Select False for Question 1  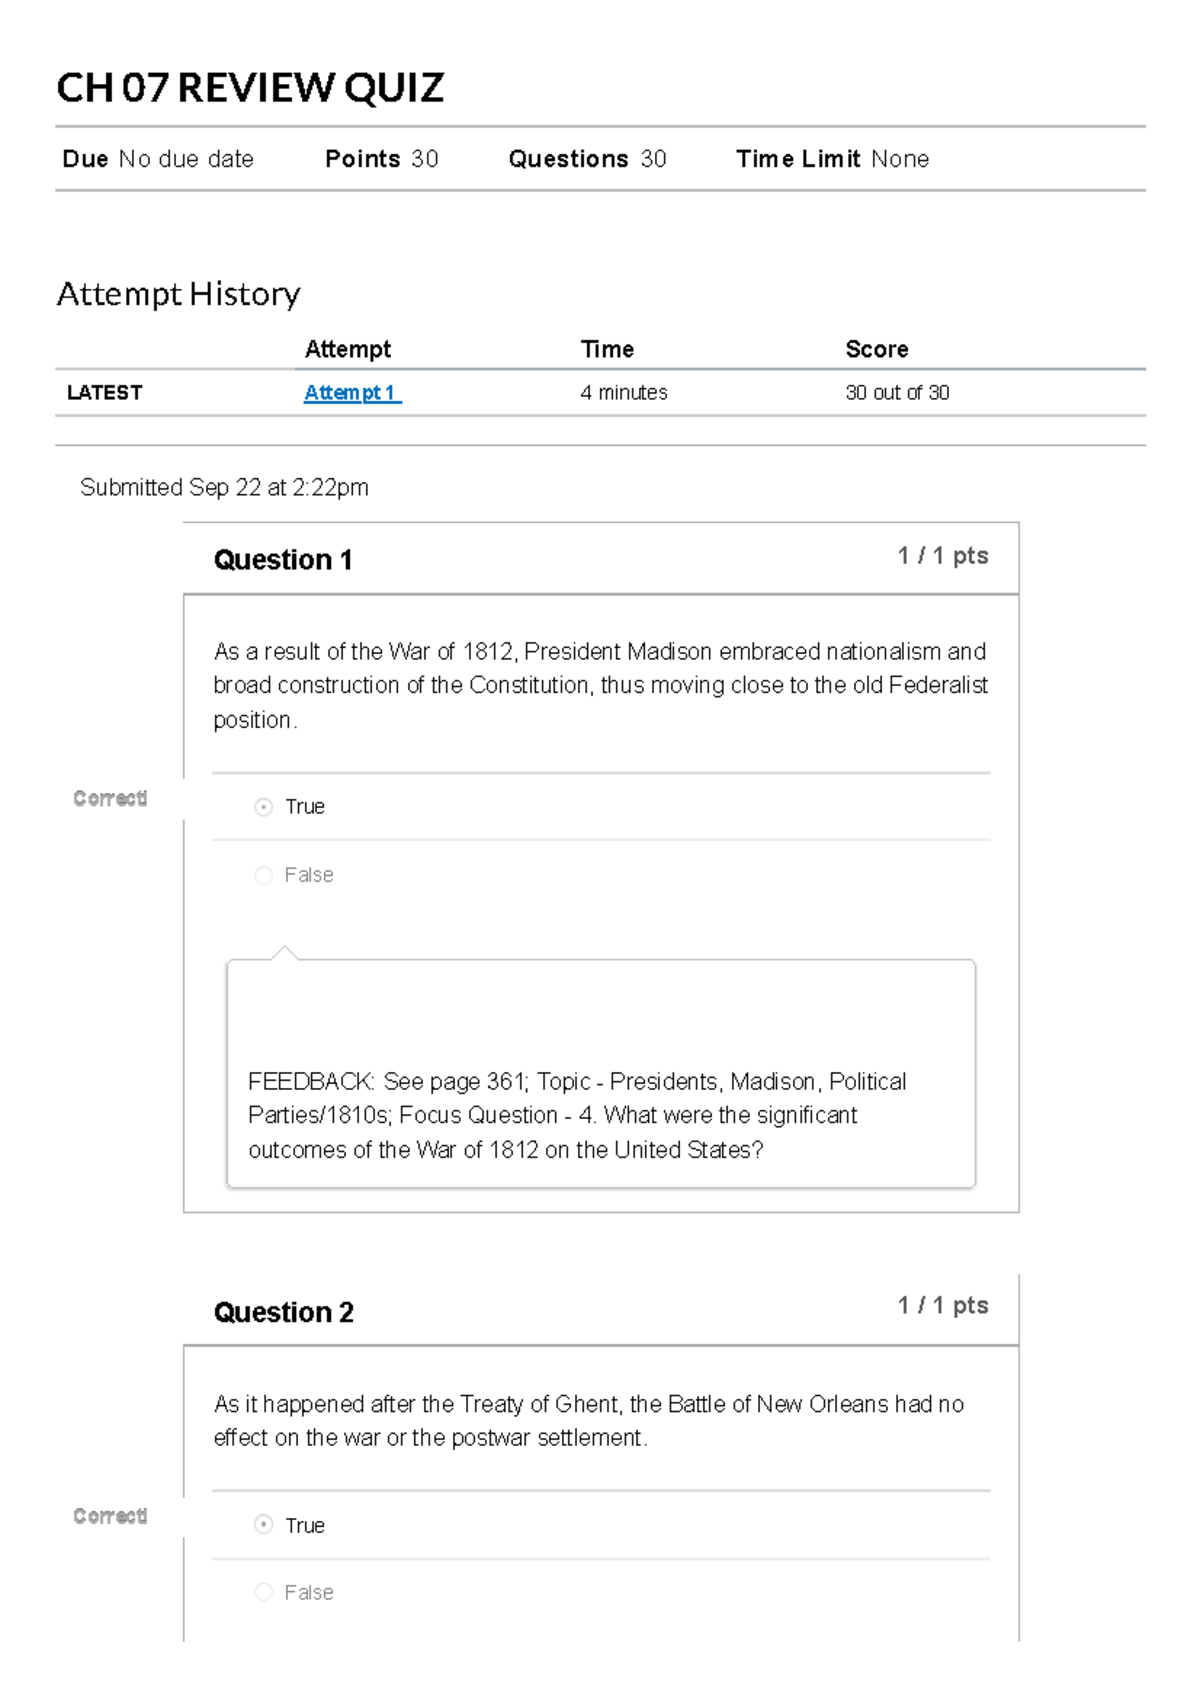pos(263,875)
